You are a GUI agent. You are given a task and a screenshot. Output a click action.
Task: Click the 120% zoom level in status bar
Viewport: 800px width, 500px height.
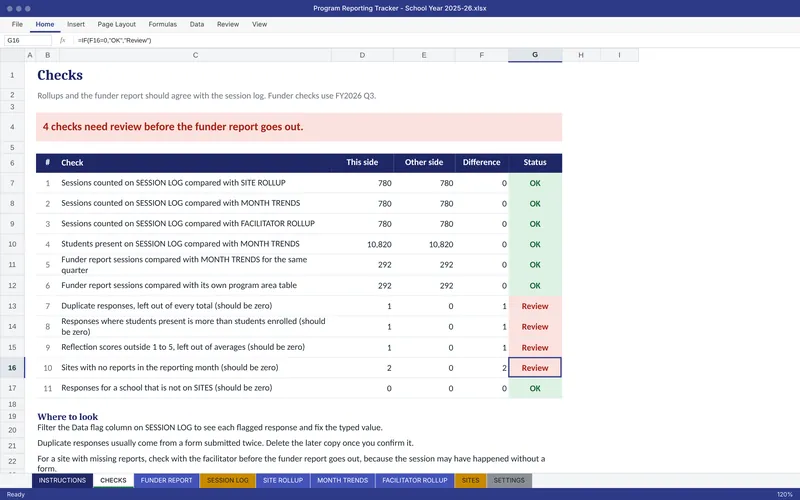coord(784,494)
